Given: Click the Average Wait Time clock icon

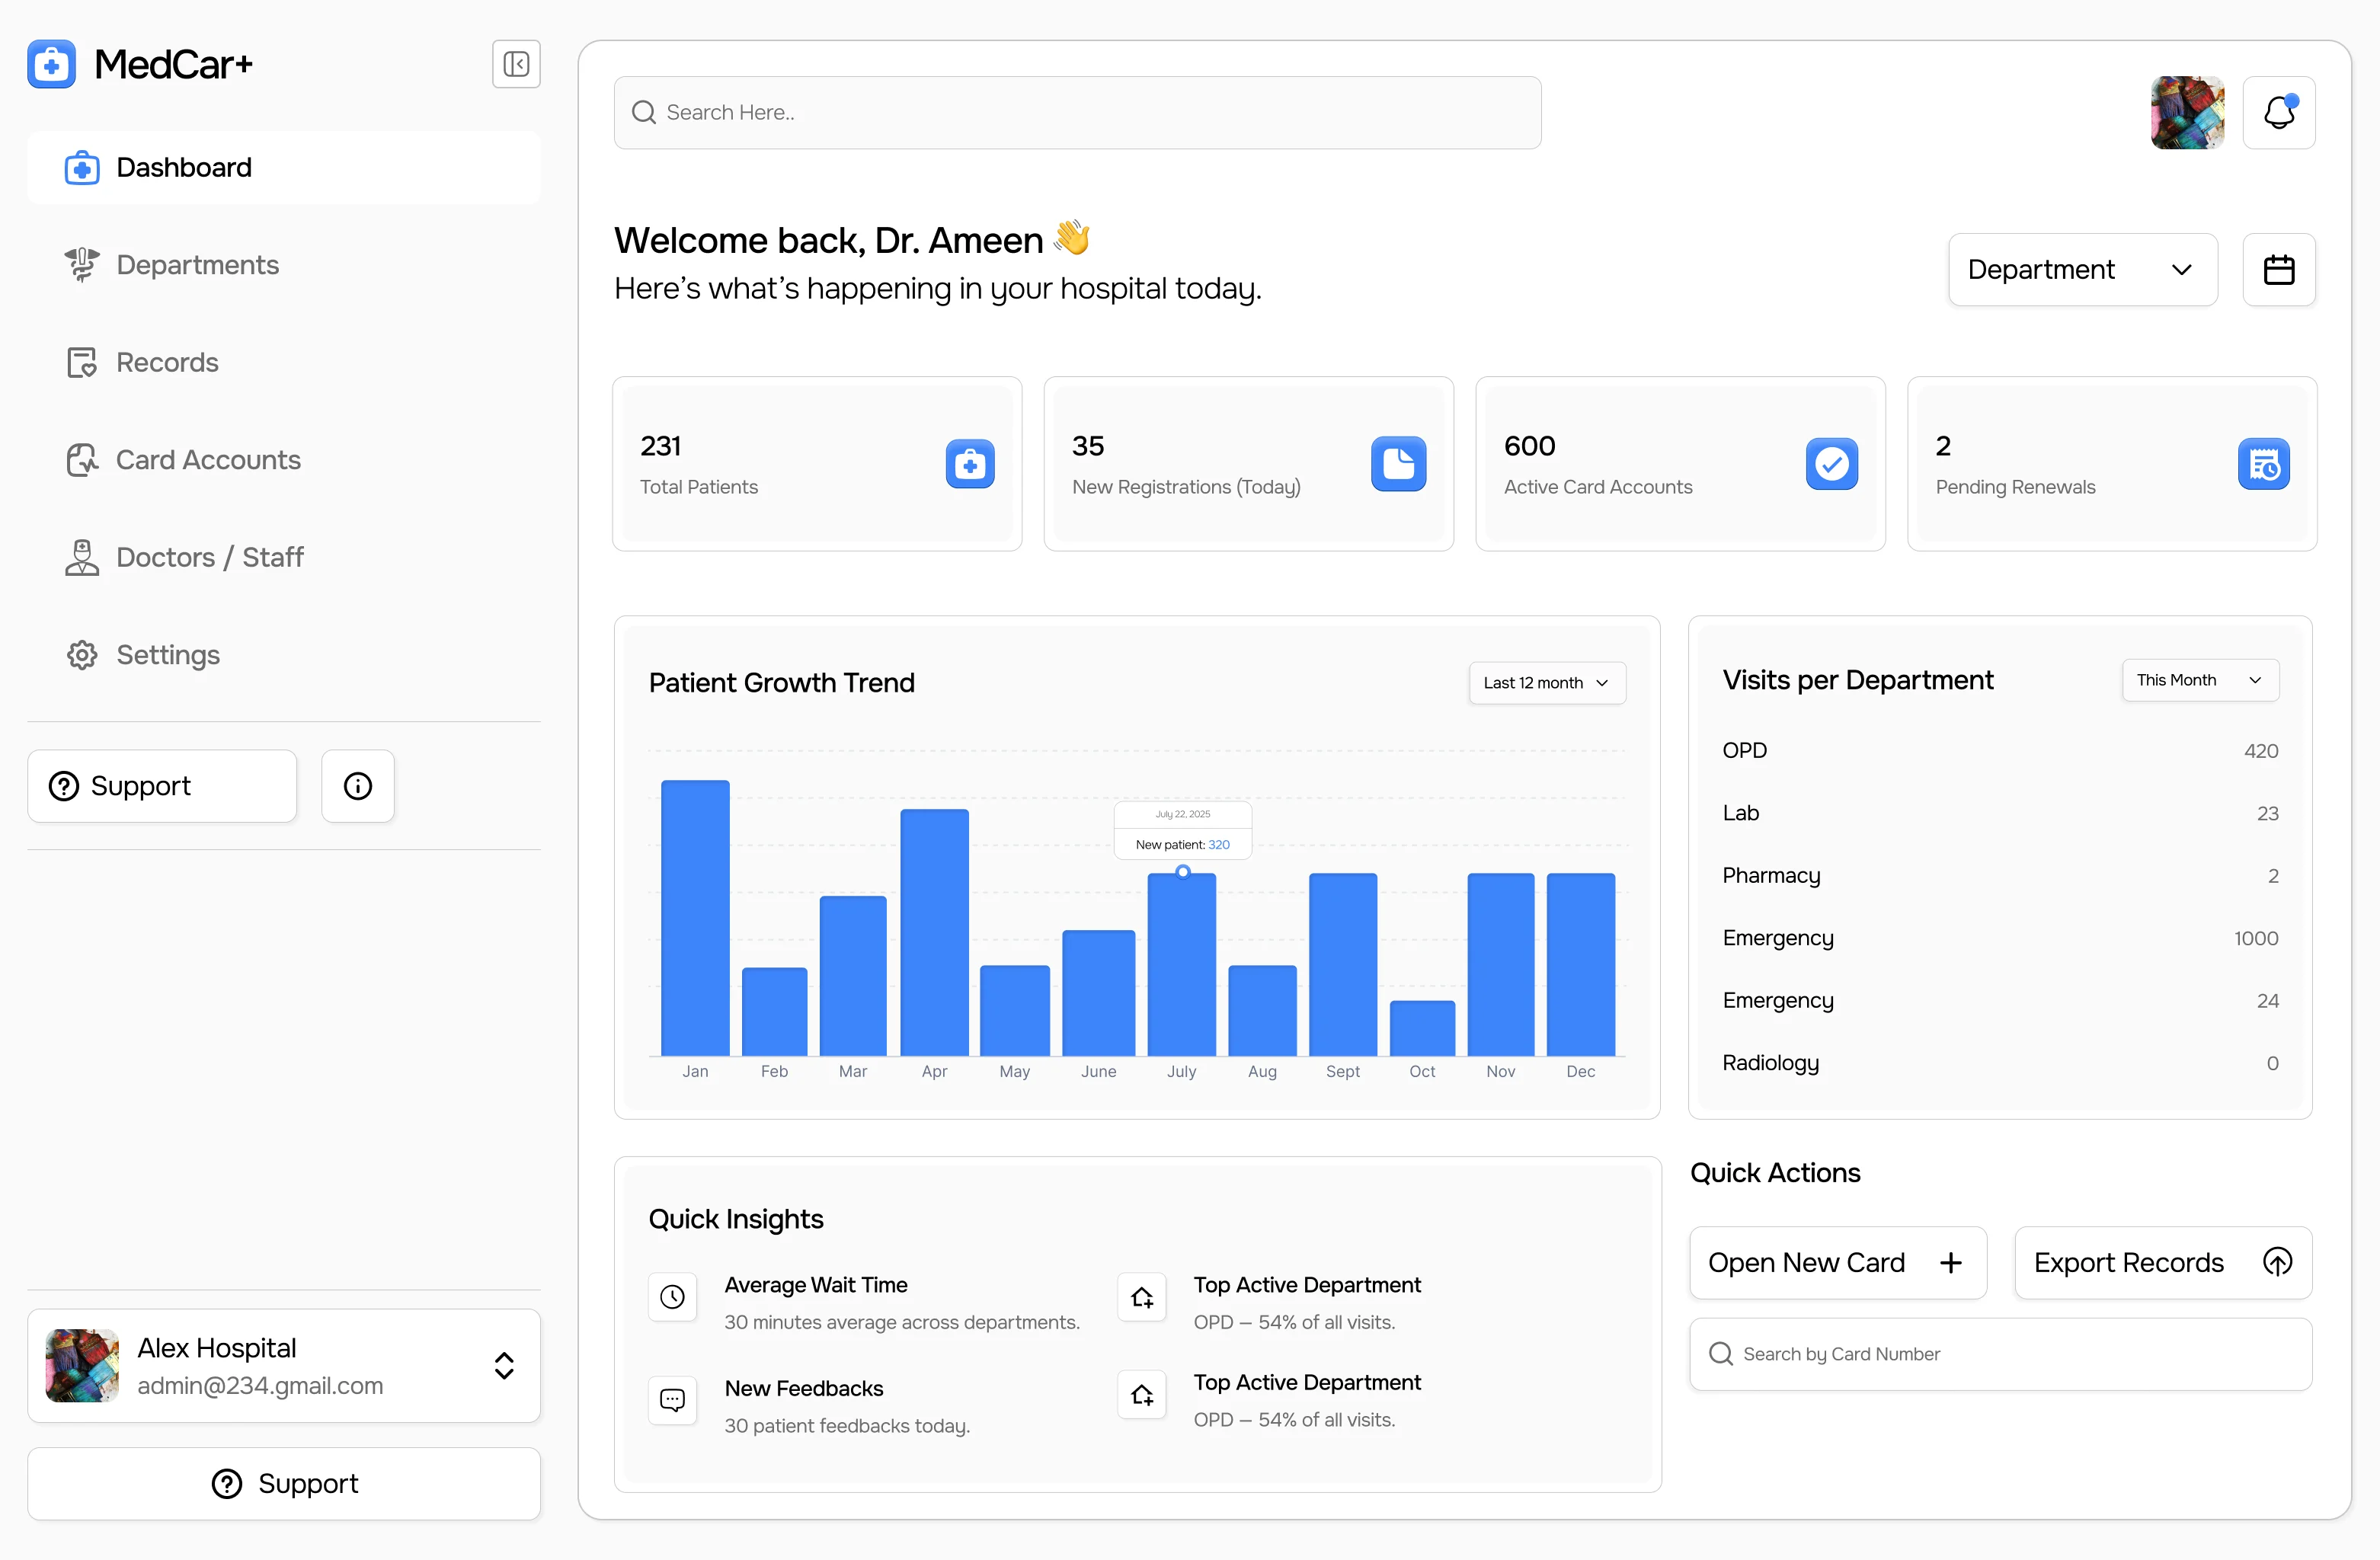Looking at the screenshot, I should click(672, 1297).
